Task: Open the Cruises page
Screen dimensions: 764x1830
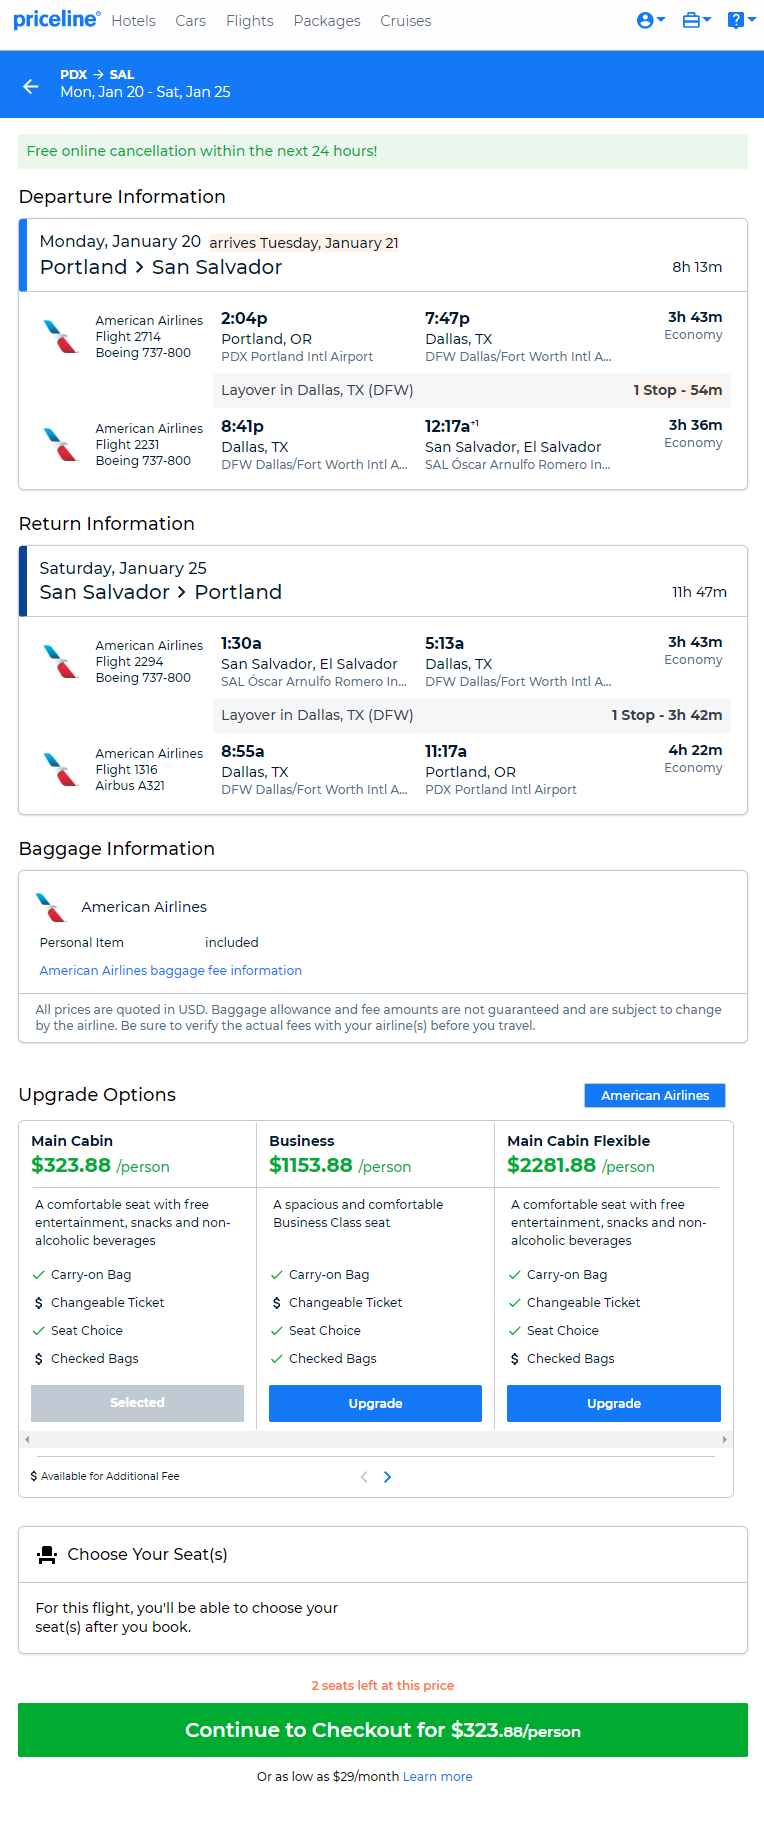Action: 406,21
